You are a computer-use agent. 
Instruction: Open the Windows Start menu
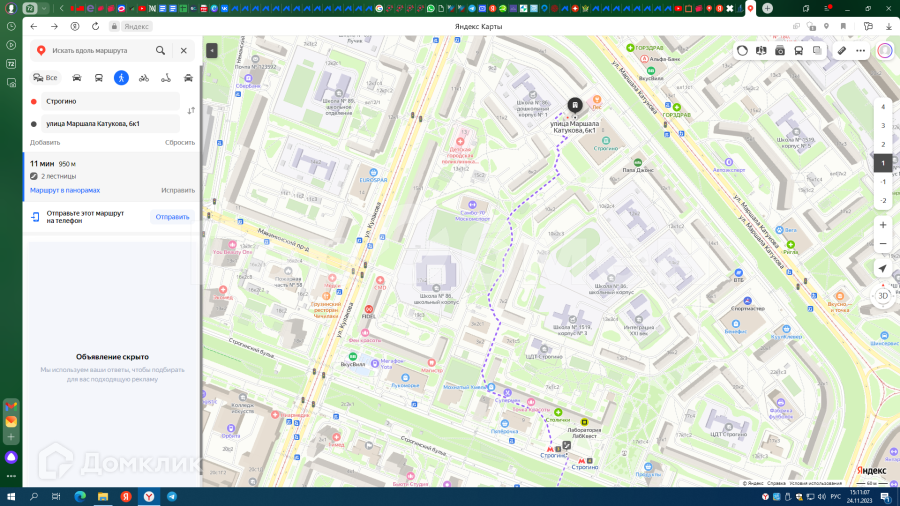[x=11, y=497]
